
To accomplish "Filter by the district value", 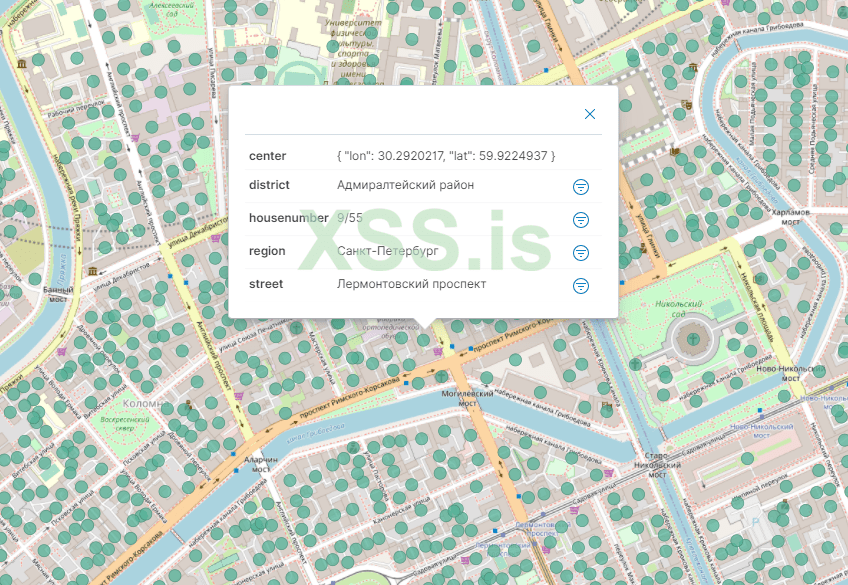I will click(580, 187).
